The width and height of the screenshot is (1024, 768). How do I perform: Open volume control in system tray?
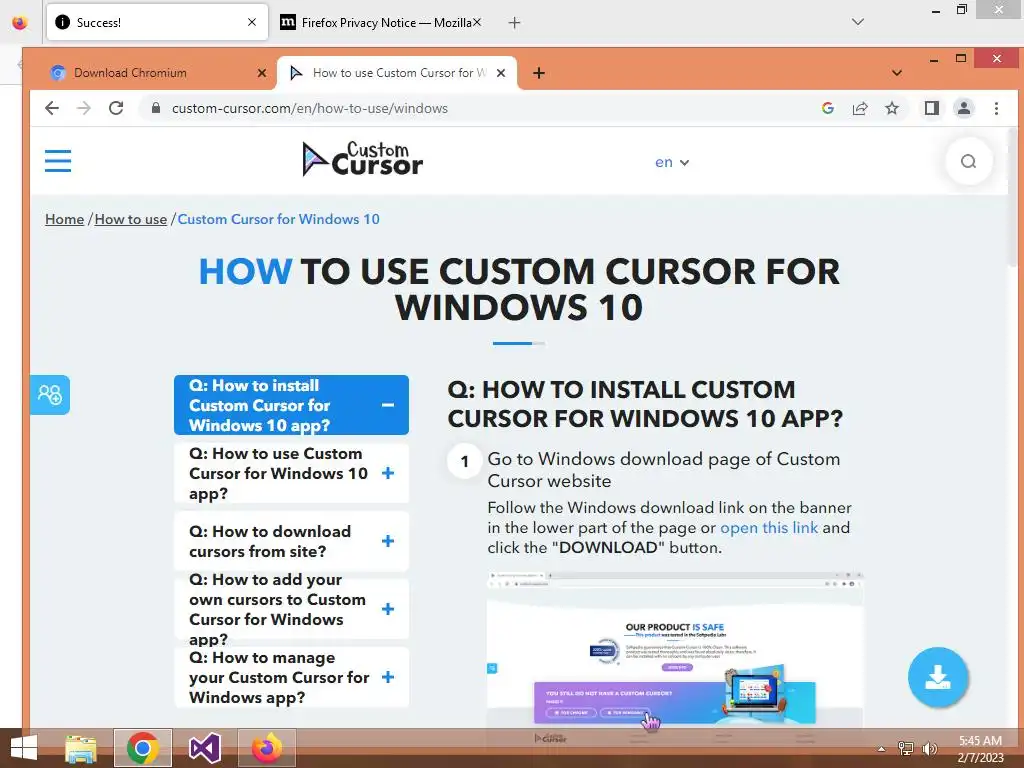(x=929, y=748)
